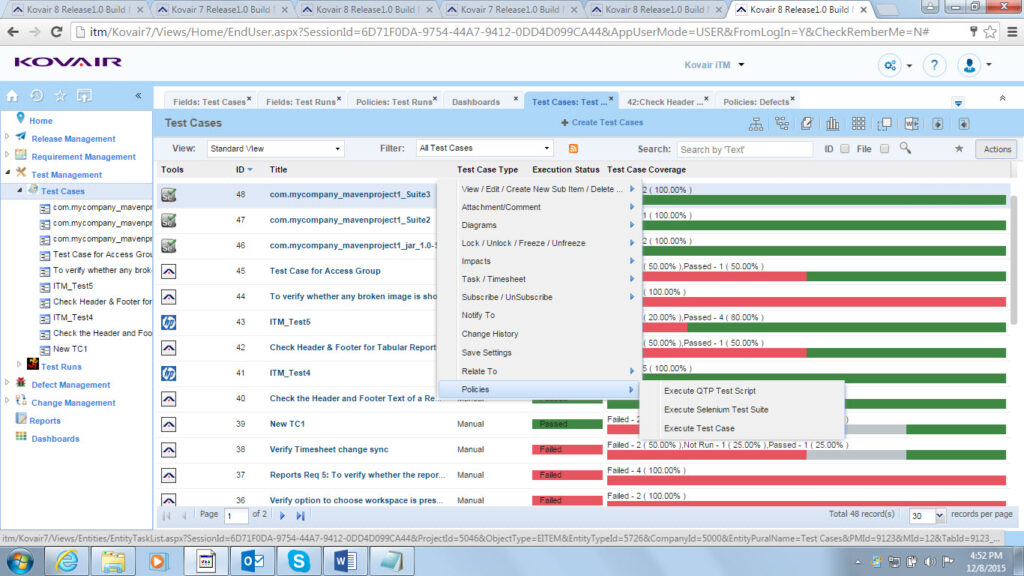Click the RSS feed icon
This screenshot has width=1024, height=576.
coord(574,149)
